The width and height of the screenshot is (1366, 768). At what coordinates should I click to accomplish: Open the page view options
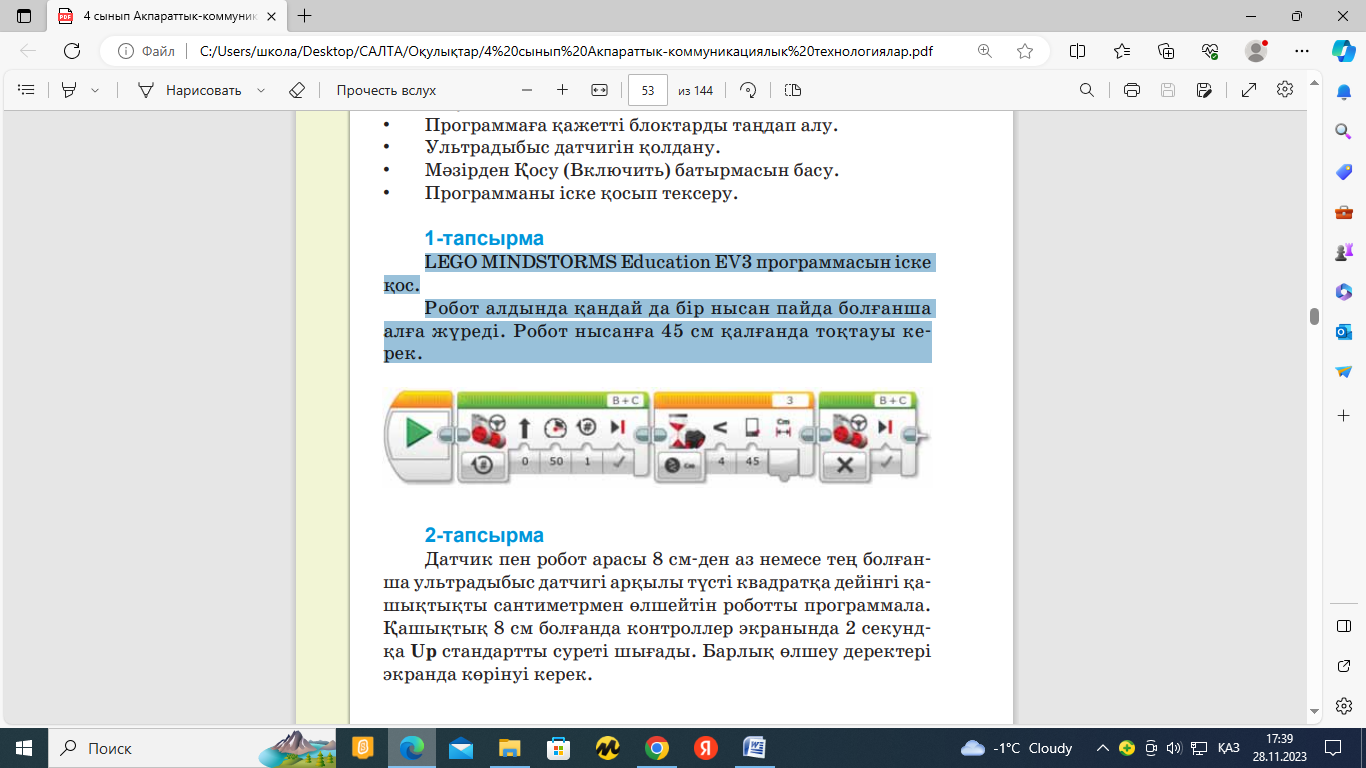[793, 90]
